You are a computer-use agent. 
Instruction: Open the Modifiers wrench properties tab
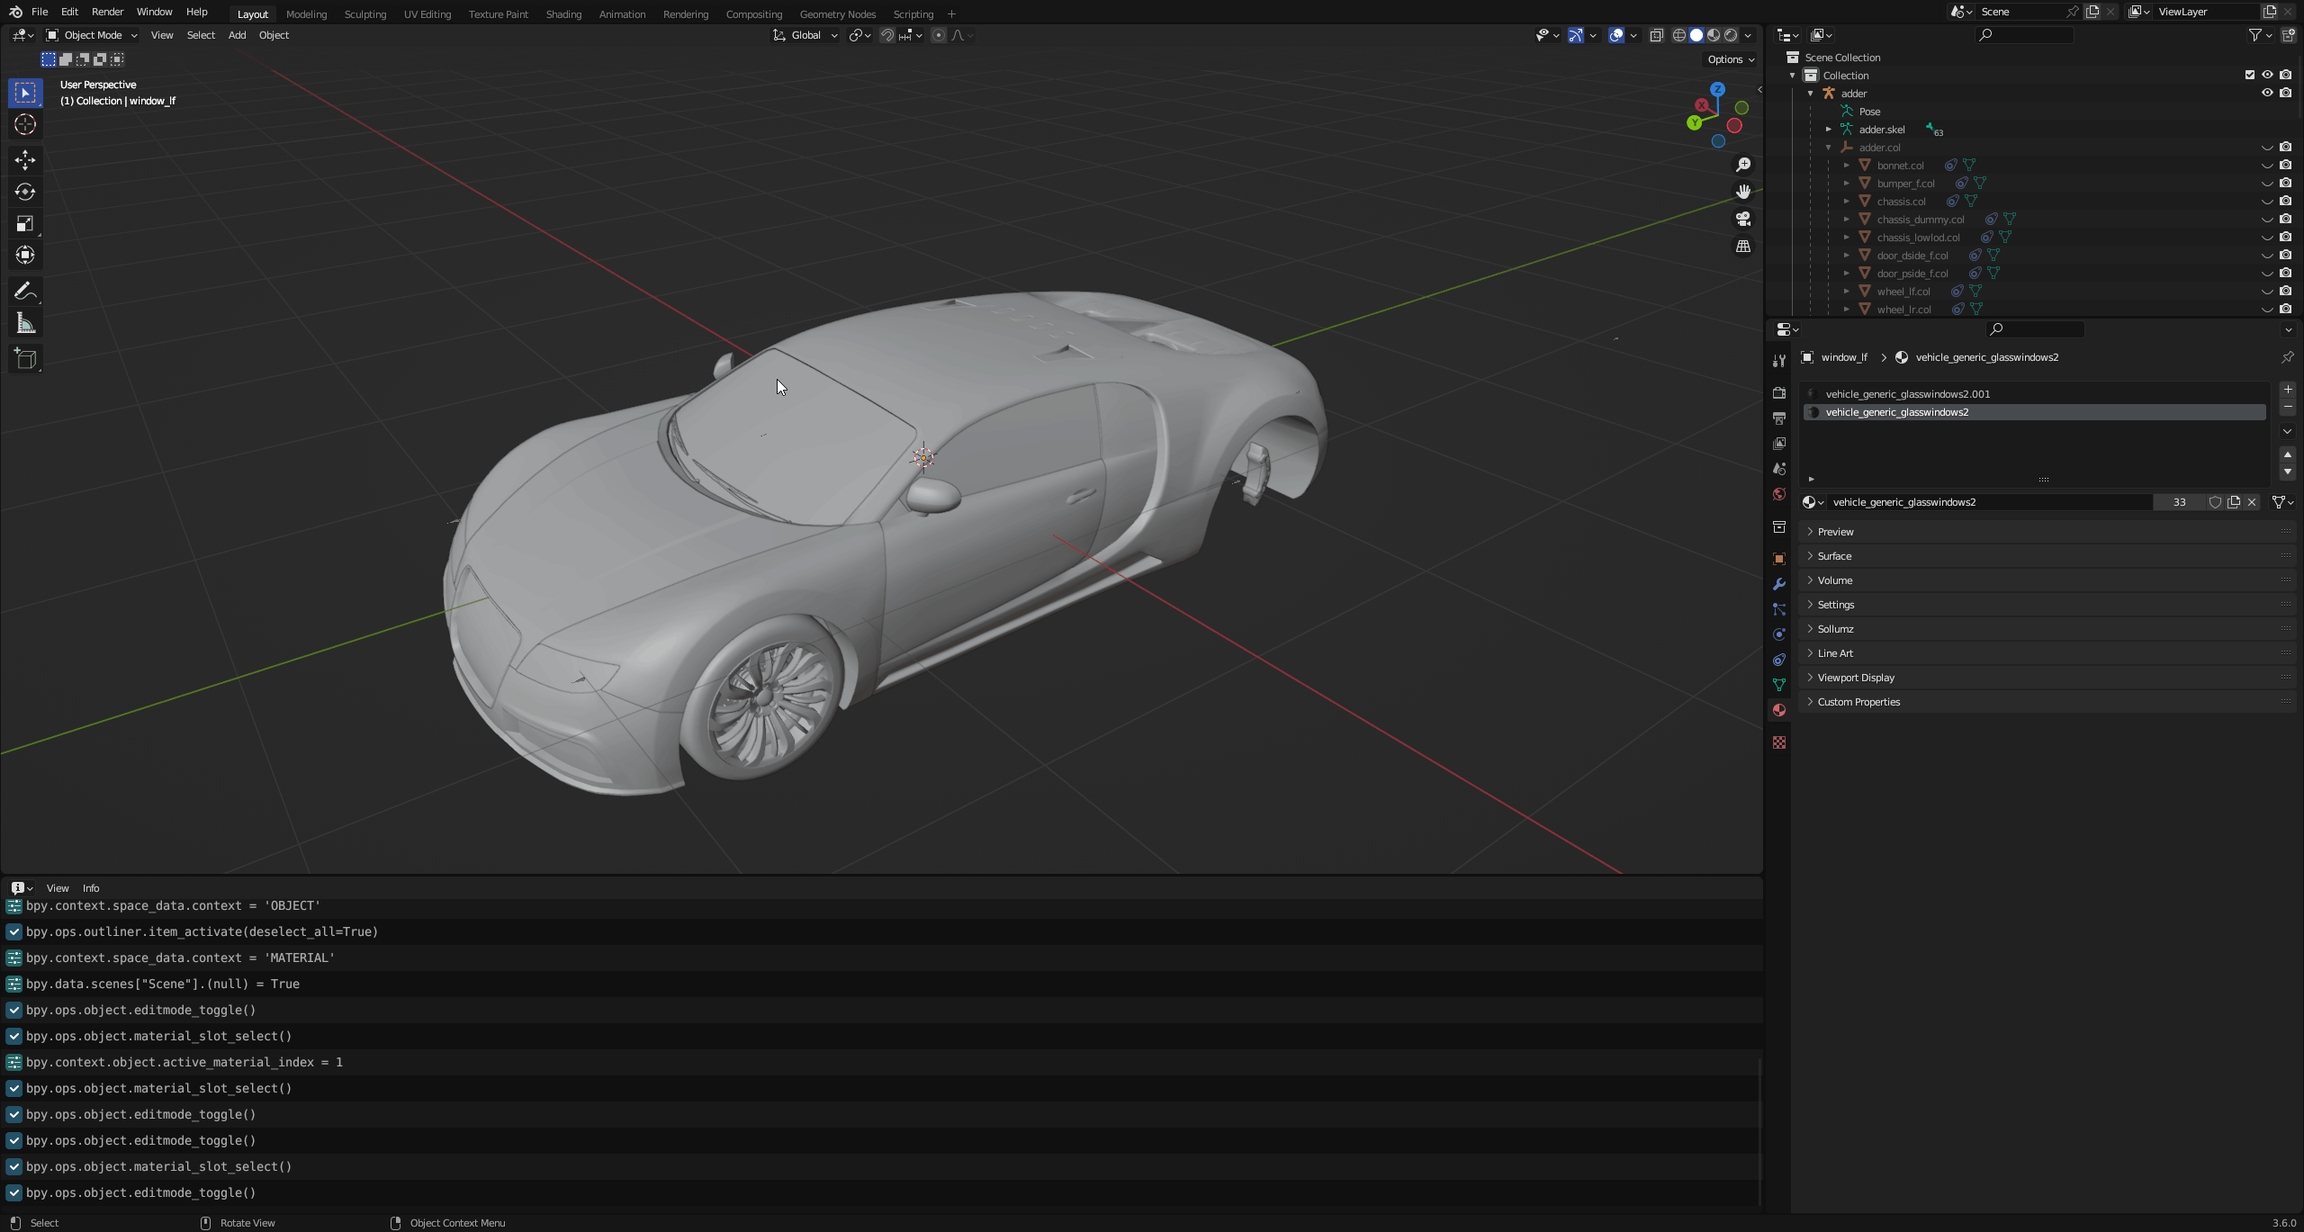1779,584
